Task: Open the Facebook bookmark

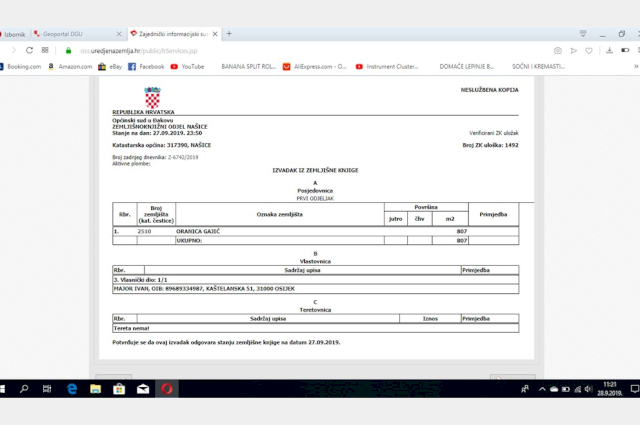Action: [x=146, y=67]
